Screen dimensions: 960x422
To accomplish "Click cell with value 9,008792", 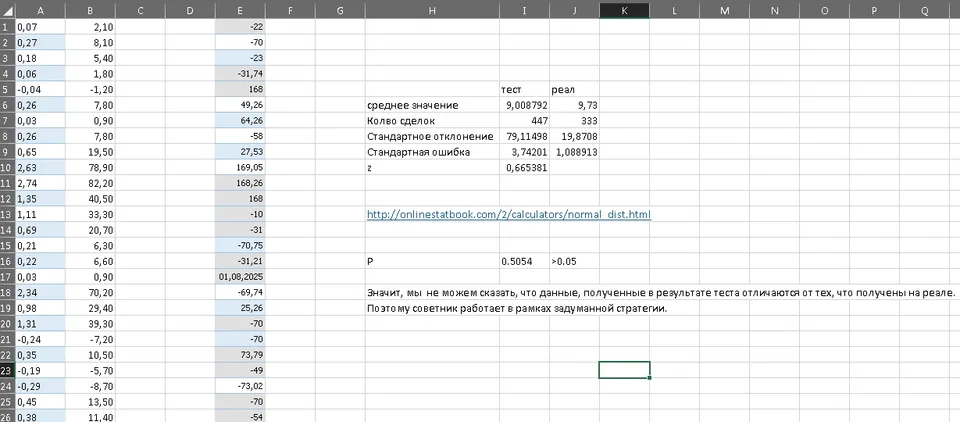I will click(525, 105).
